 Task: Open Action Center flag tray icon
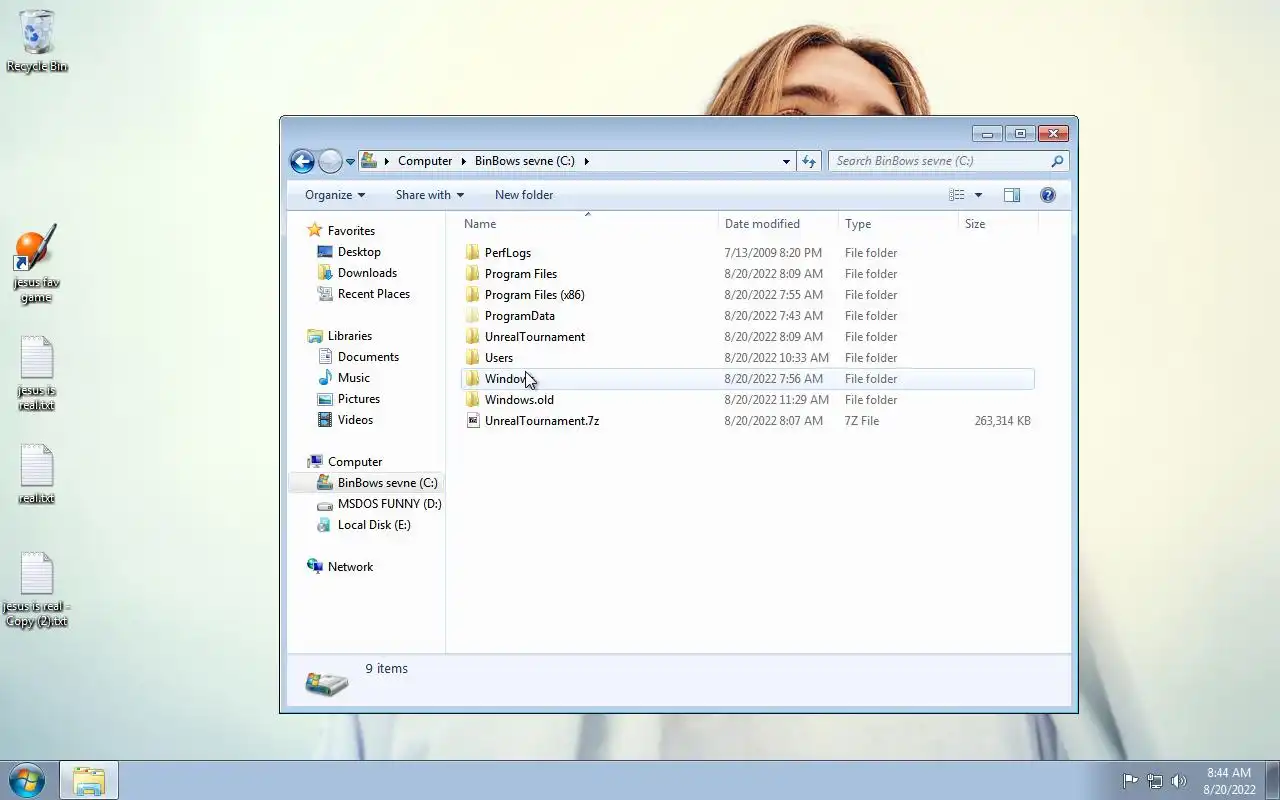coord(1130,781)
